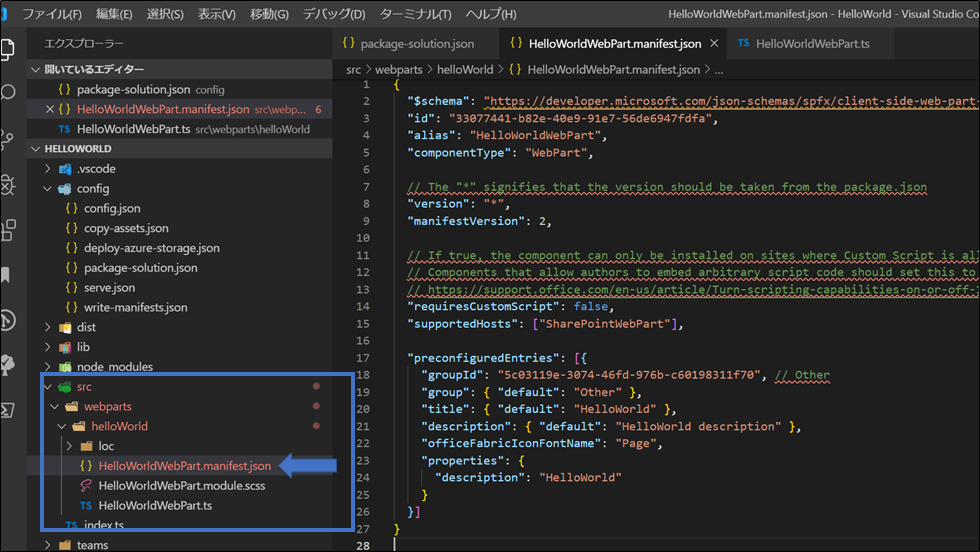This screenshot has height=552, width=980.
Task: Click the node_modules folder icon
Action: click(x=64, y=367)
